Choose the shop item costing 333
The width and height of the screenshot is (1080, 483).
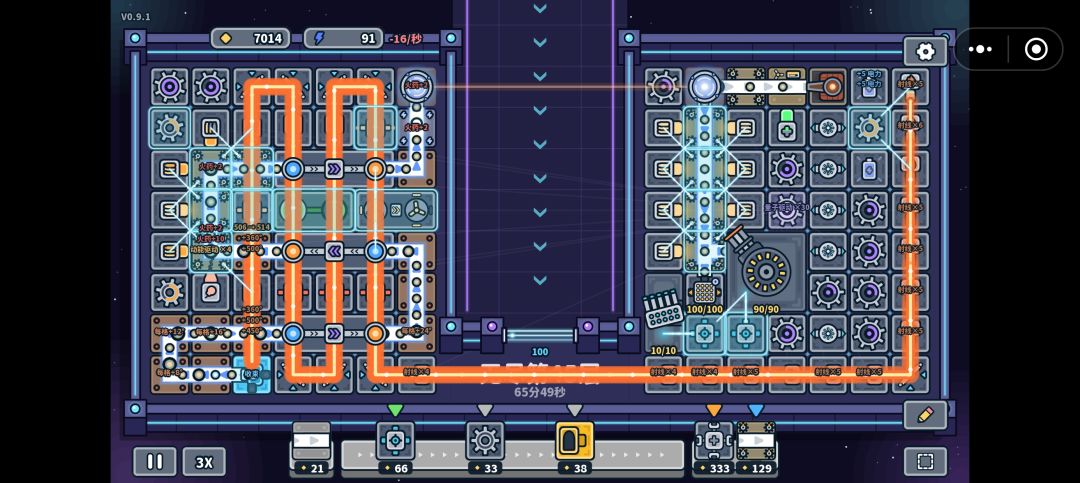click(x=714, y=441)
